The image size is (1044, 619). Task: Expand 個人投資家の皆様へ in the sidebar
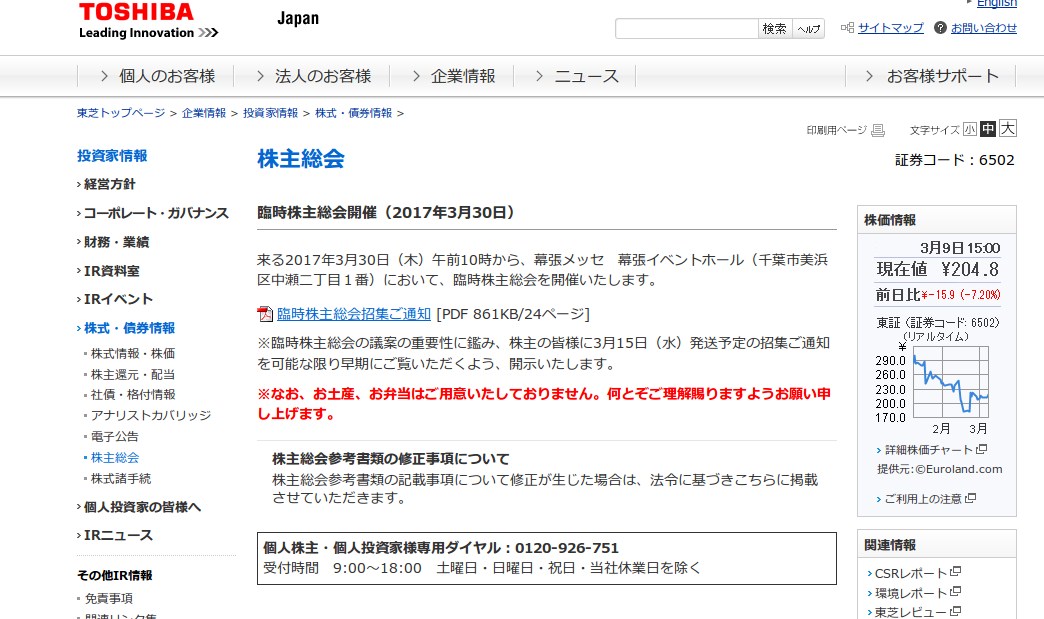point(142,507)
